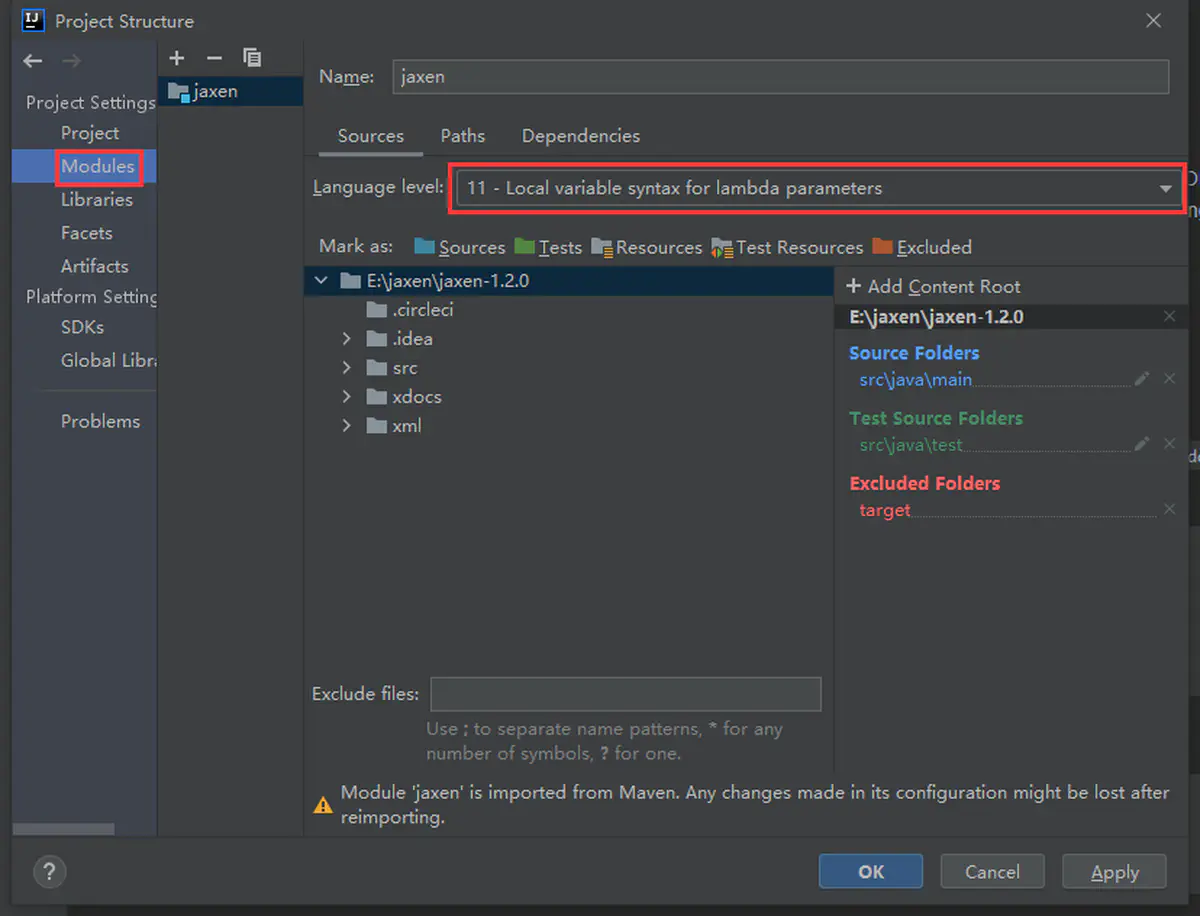
Task: Click src\java\main source folder path
Action: [916, 380]
